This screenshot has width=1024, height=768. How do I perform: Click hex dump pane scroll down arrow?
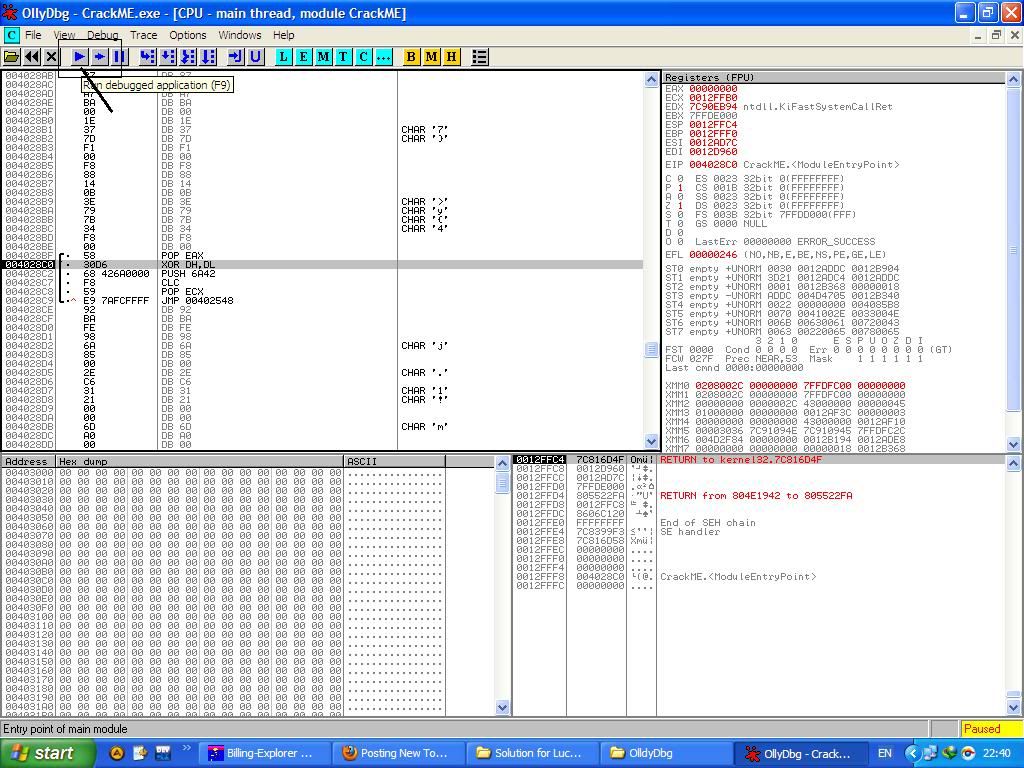(x=502, y=707)
